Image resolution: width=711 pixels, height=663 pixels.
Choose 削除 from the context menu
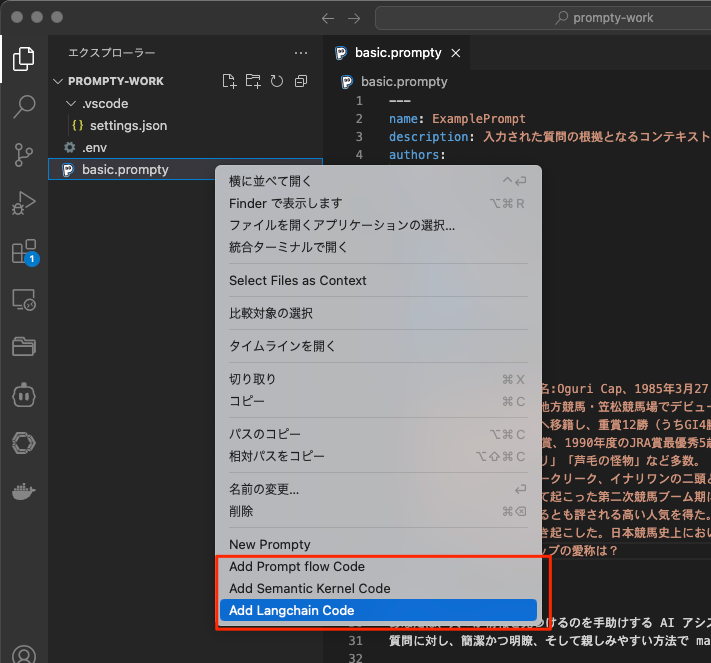click(378, 512)
